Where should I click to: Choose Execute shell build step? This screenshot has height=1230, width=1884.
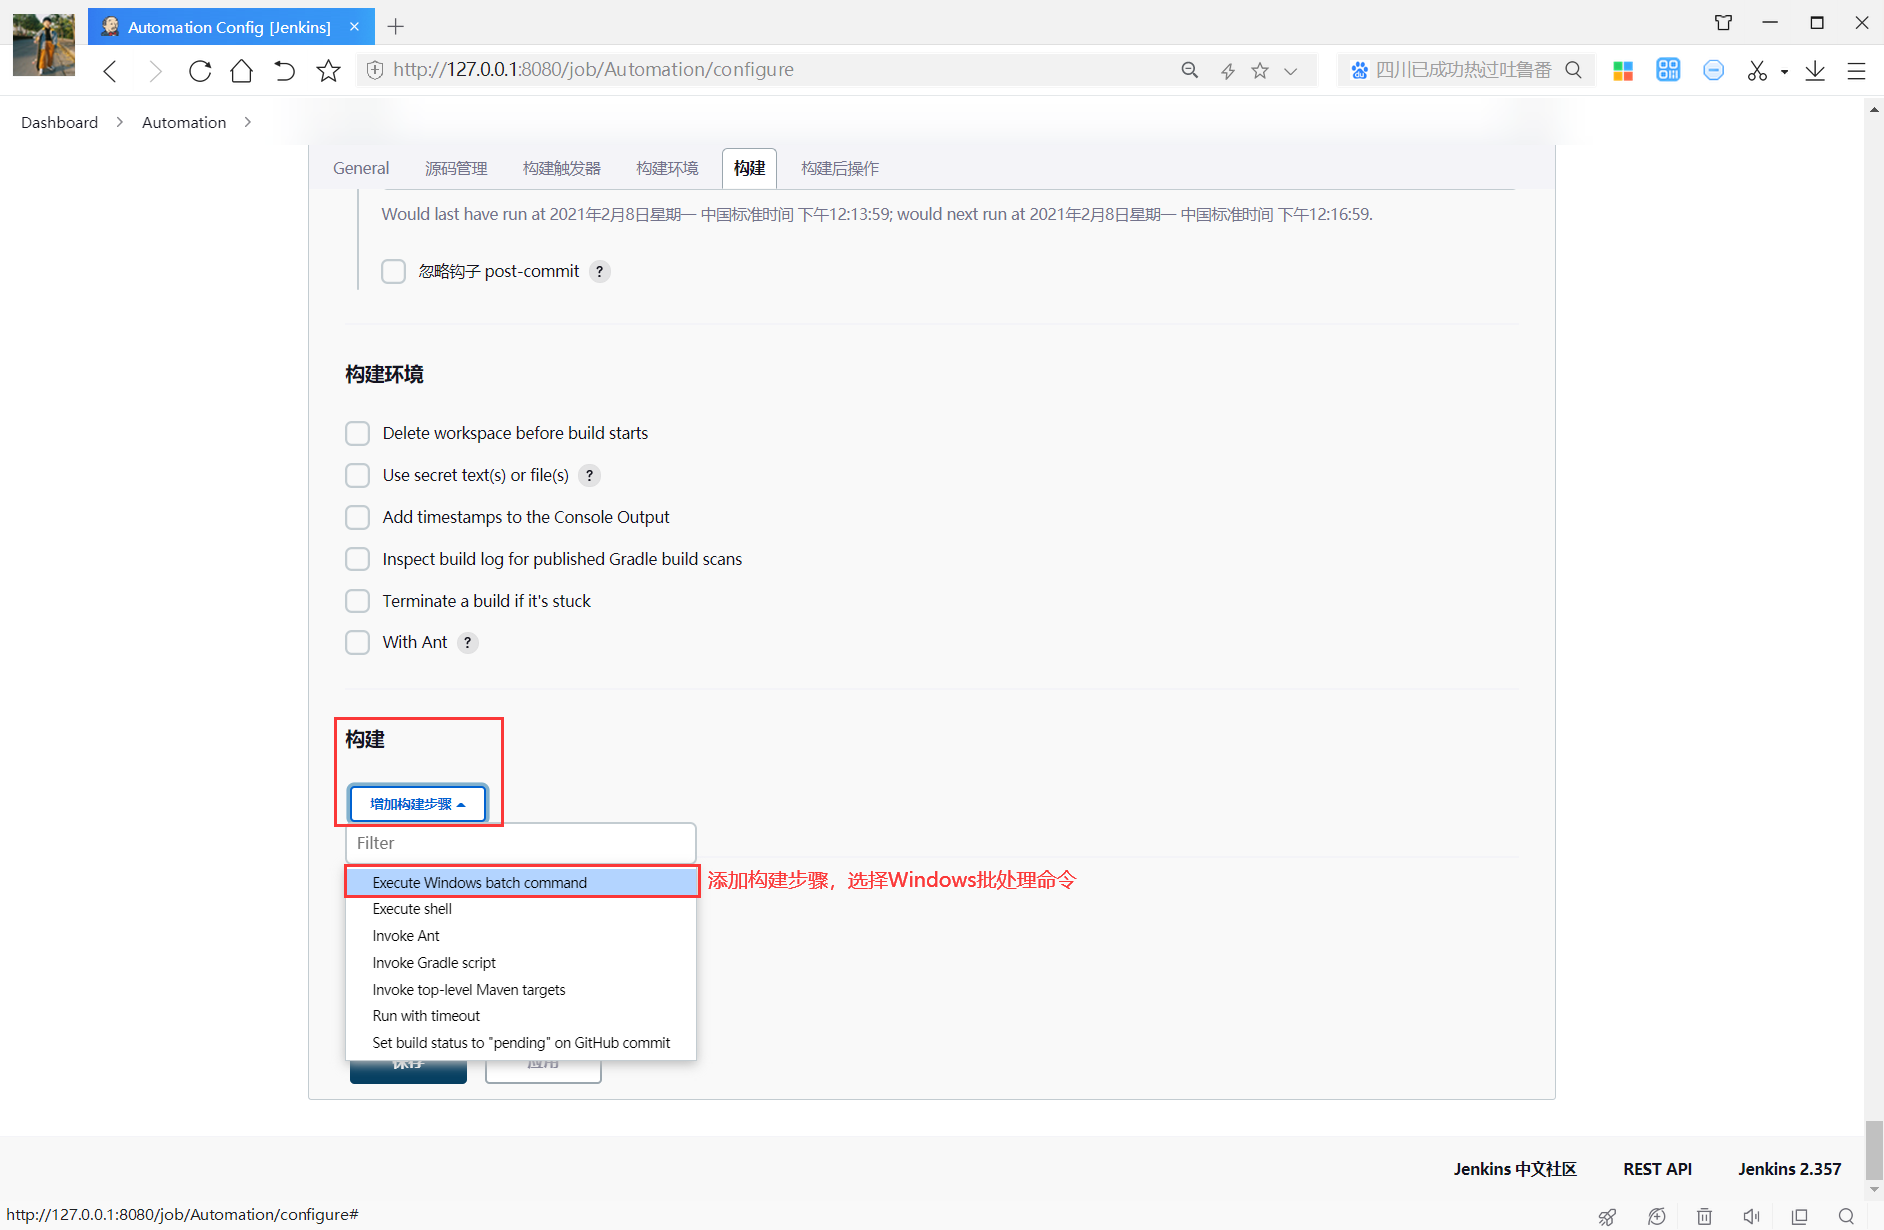coord(521,909)
